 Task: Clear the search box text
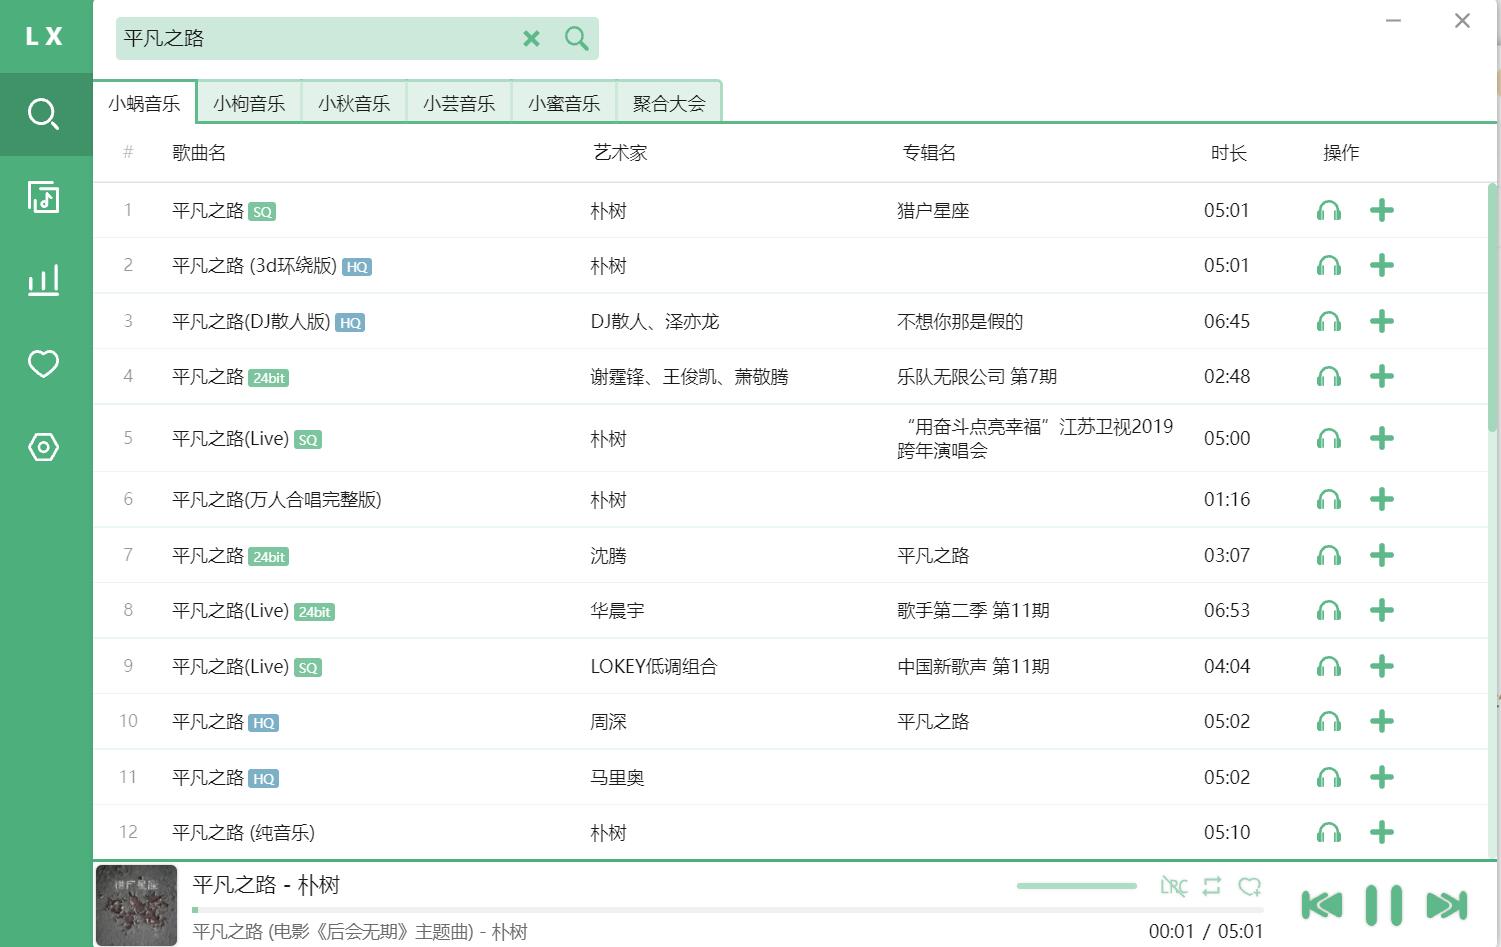click(531, 38)
